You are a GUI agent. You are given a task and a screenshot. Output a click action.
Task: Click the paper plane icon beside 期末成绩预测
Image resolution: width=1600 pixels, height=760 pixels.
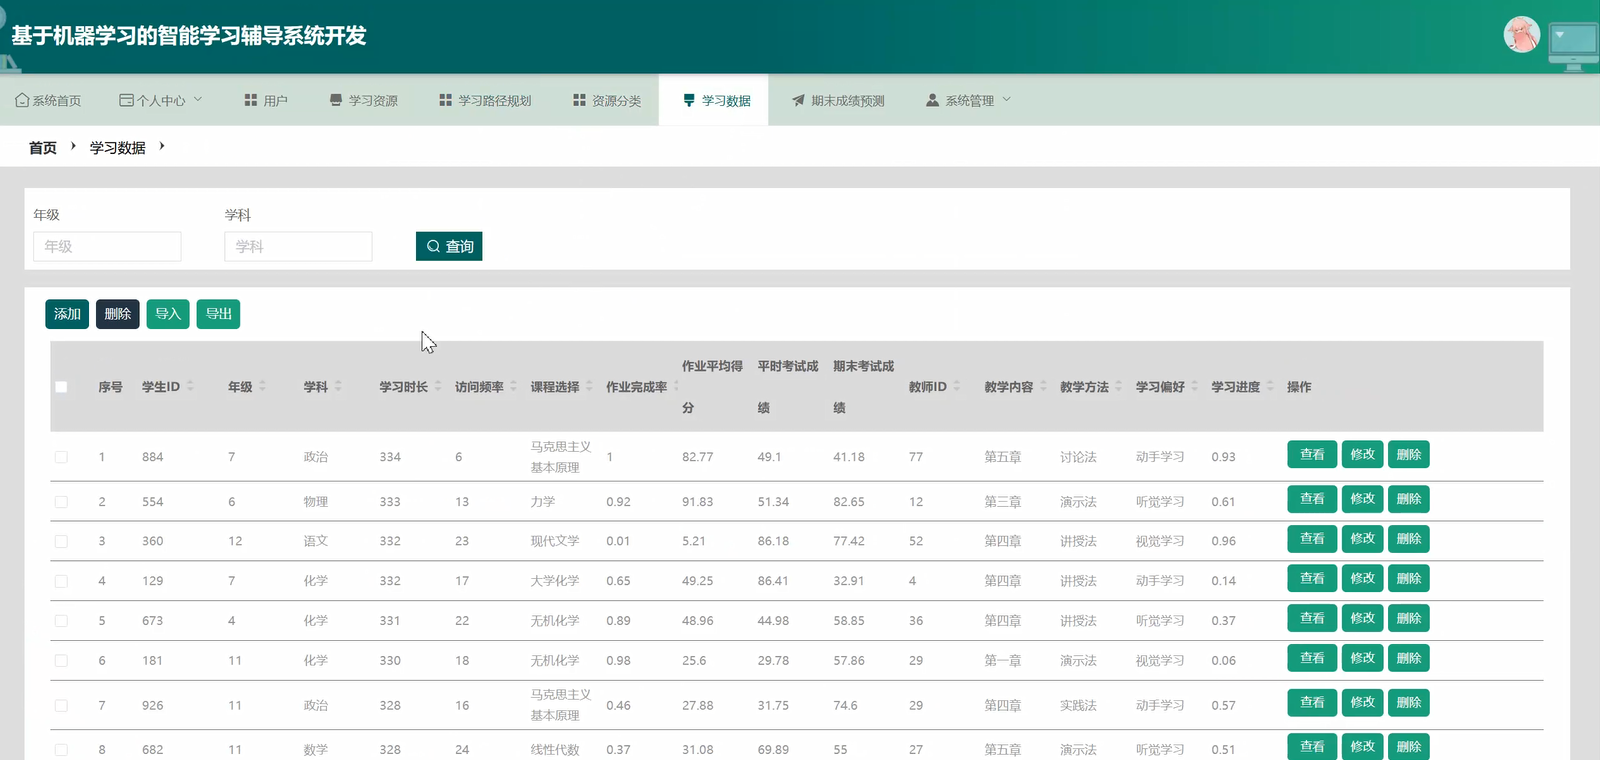798,100
